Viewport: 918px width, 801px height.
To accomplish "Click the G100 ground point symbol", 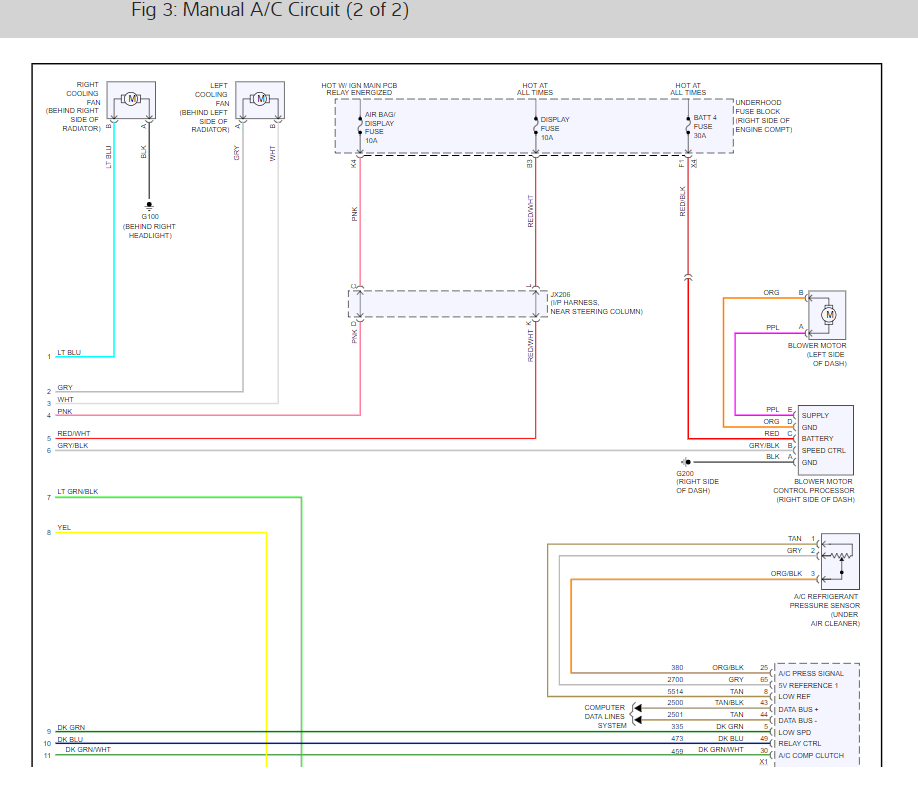I will (149, 203).
